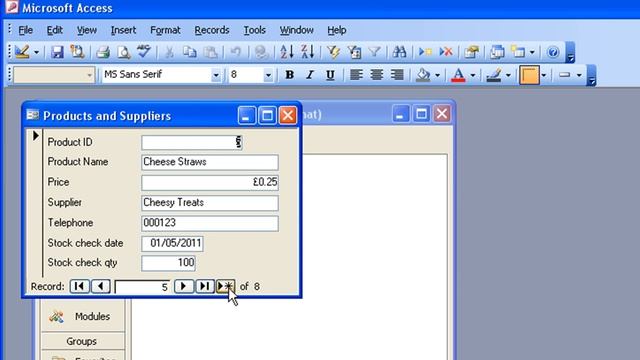Open the Records menu
Image resolution: width=640 pixels, height=360 pixels.
(x=212, y=30)
